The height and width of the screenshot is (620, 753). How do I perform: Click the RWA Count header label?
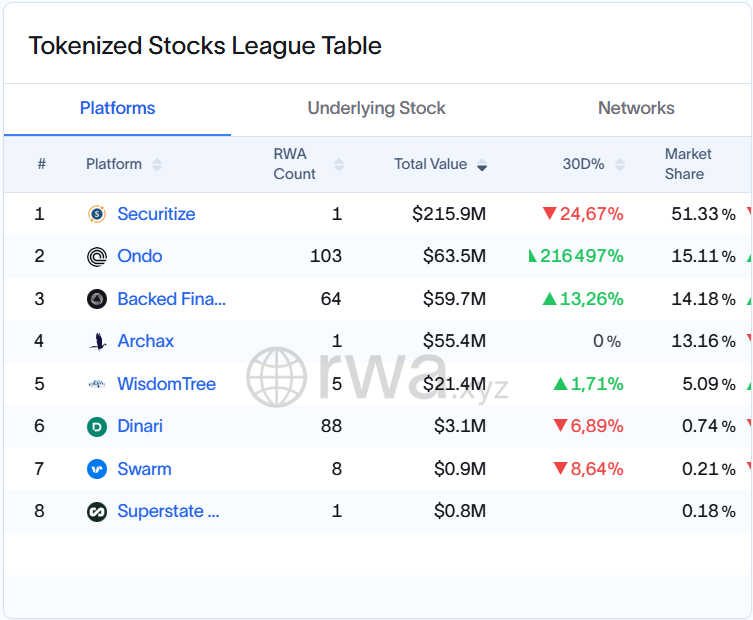294,164
